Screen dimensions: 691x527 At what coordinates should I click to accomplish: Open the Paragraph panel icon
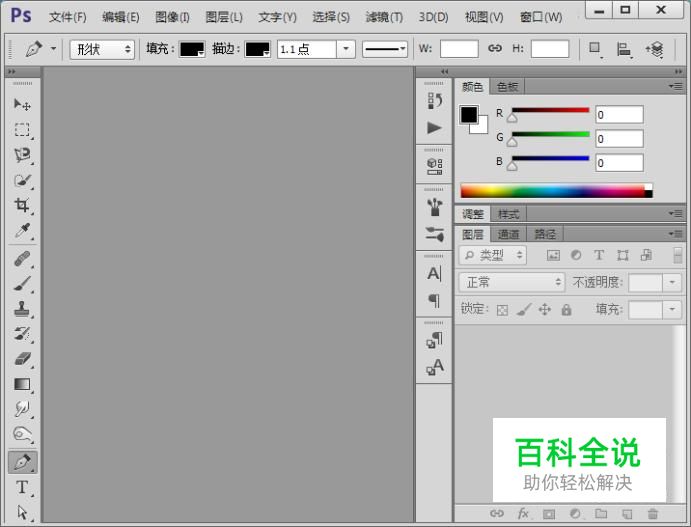(x=435, y=301)
